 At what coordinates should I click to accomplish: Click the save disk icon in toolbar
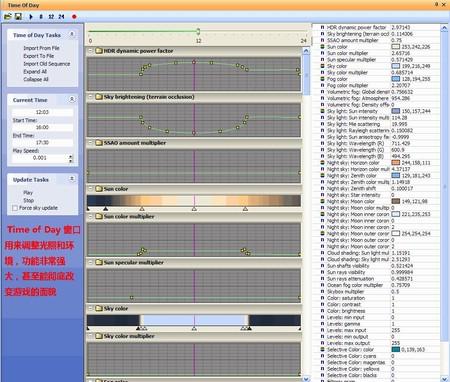[18, 16]
